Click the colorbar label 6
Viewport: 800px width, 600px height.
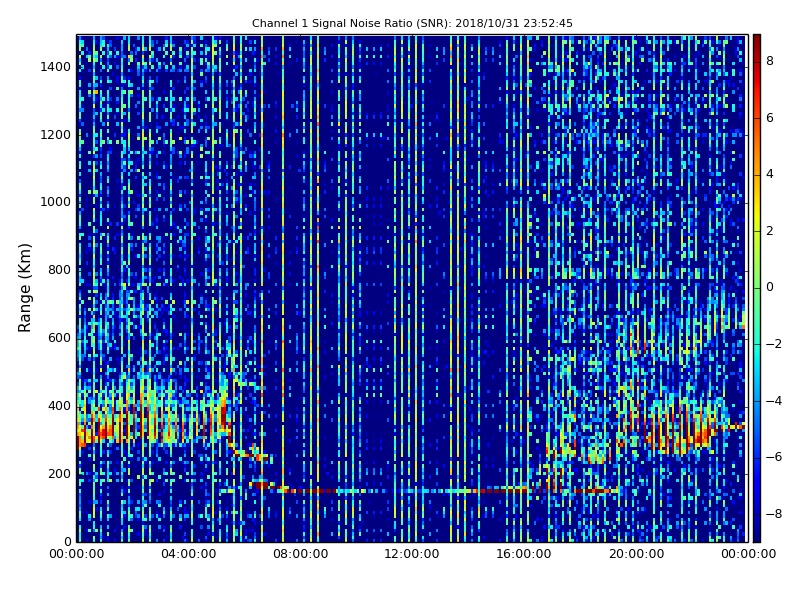(x=769, y=118)
